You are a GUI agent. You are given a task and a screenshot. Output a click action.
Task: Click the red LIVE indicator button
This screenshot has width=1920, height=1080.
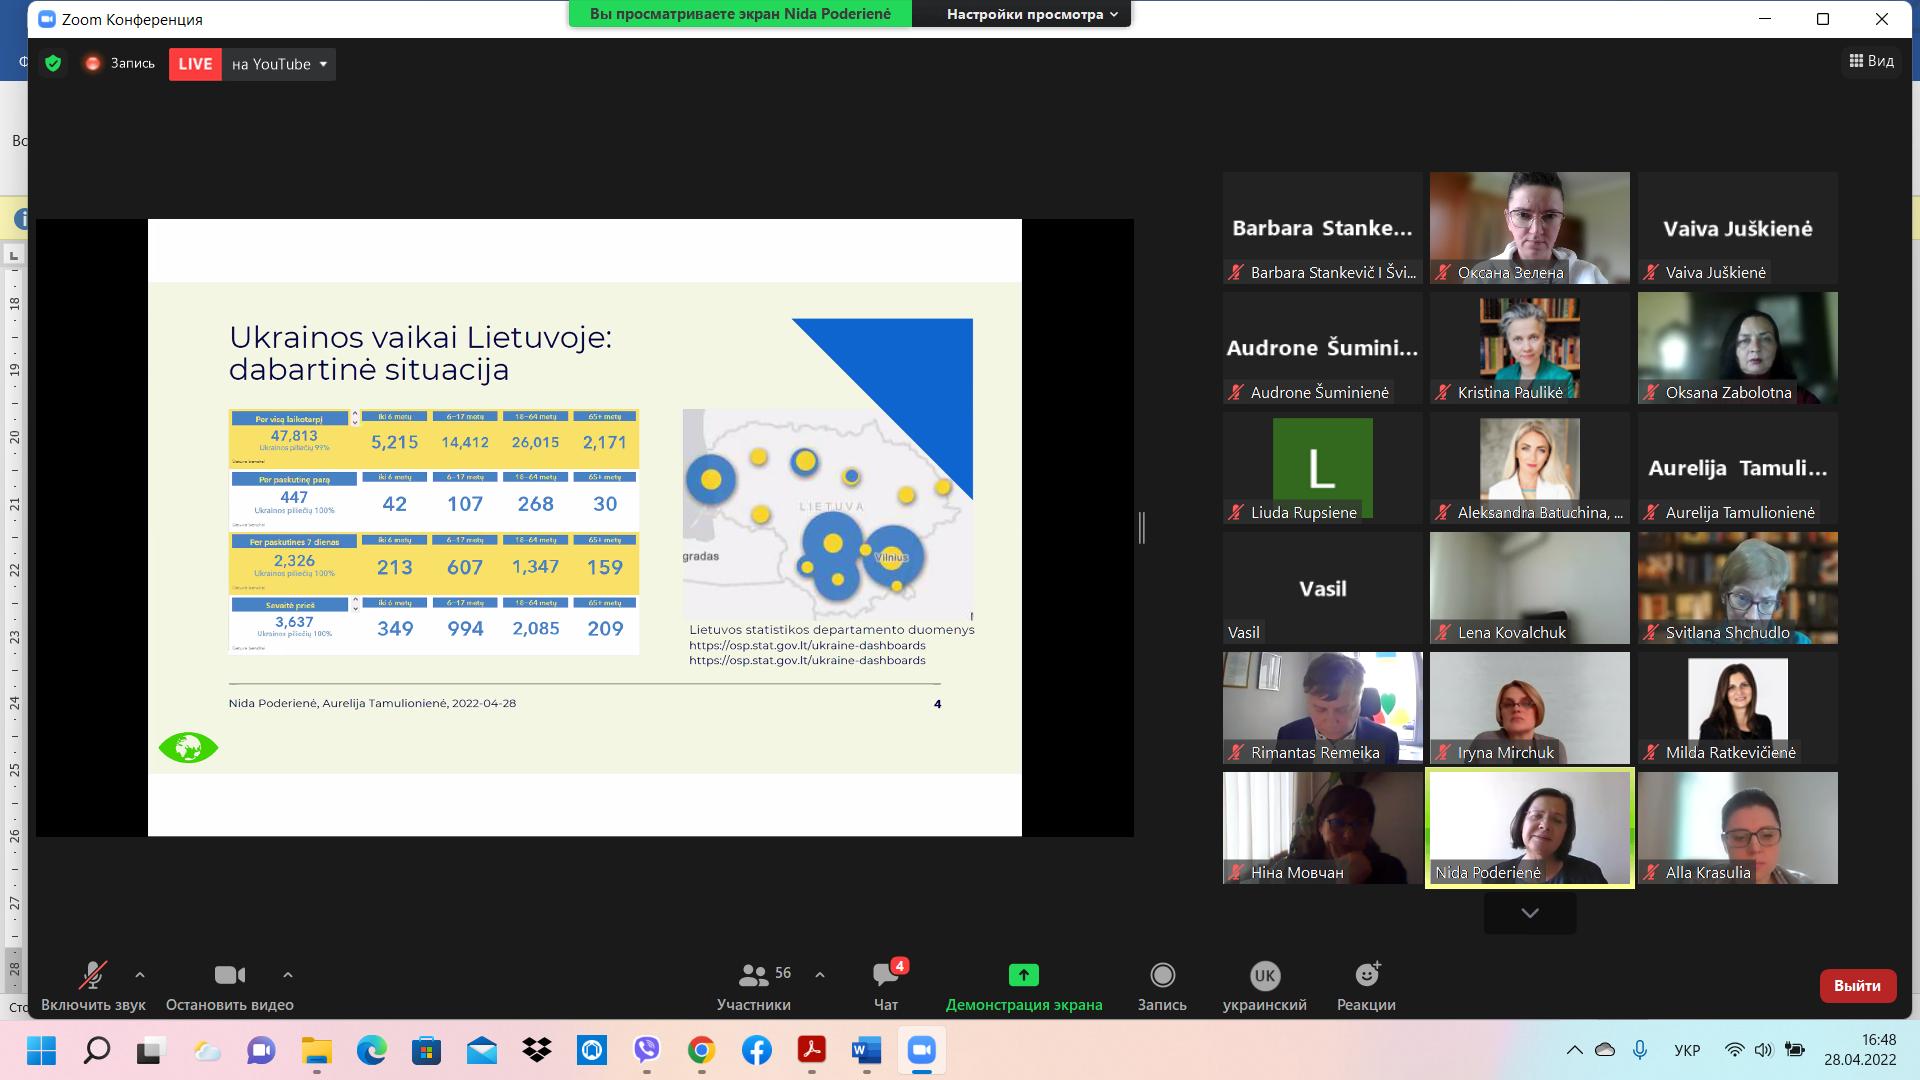195,64
